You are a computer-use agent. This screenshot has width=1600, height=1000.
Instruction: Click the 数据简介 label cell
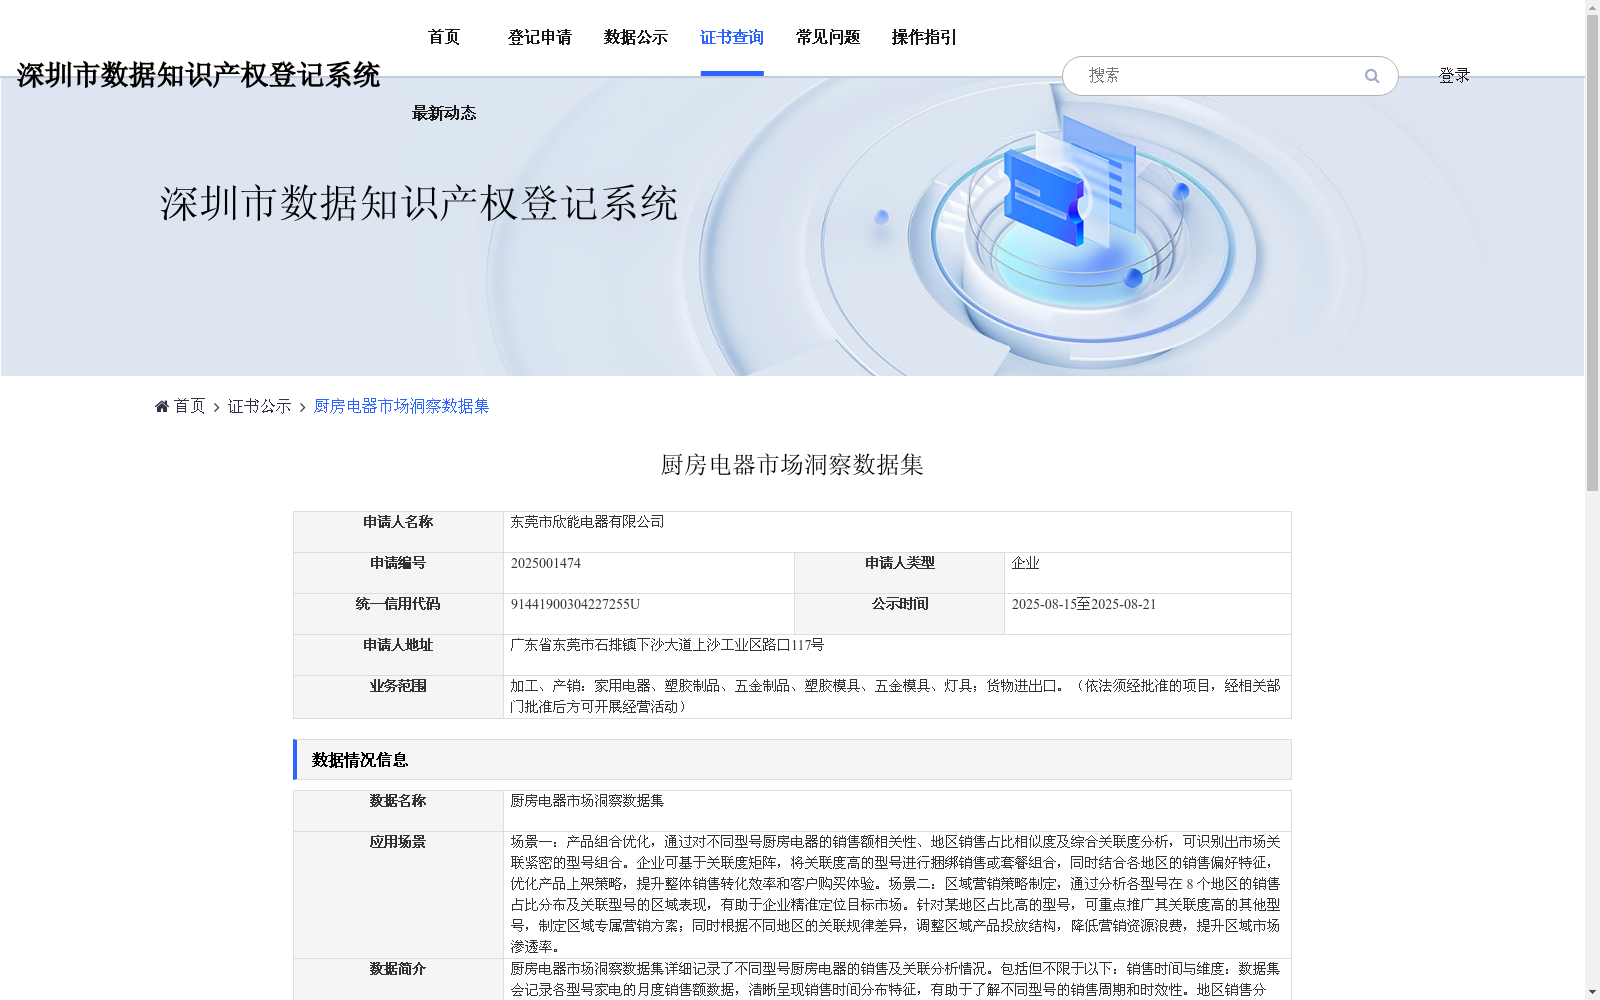(398, 979)
